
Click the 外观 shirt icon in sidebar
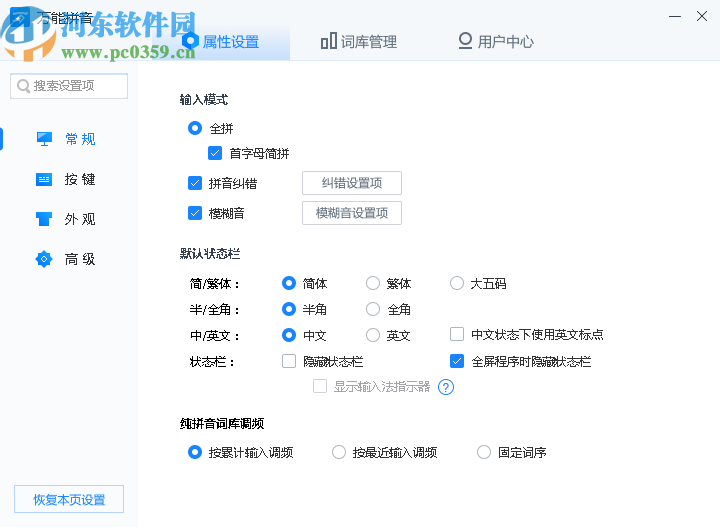pos(44,219)
